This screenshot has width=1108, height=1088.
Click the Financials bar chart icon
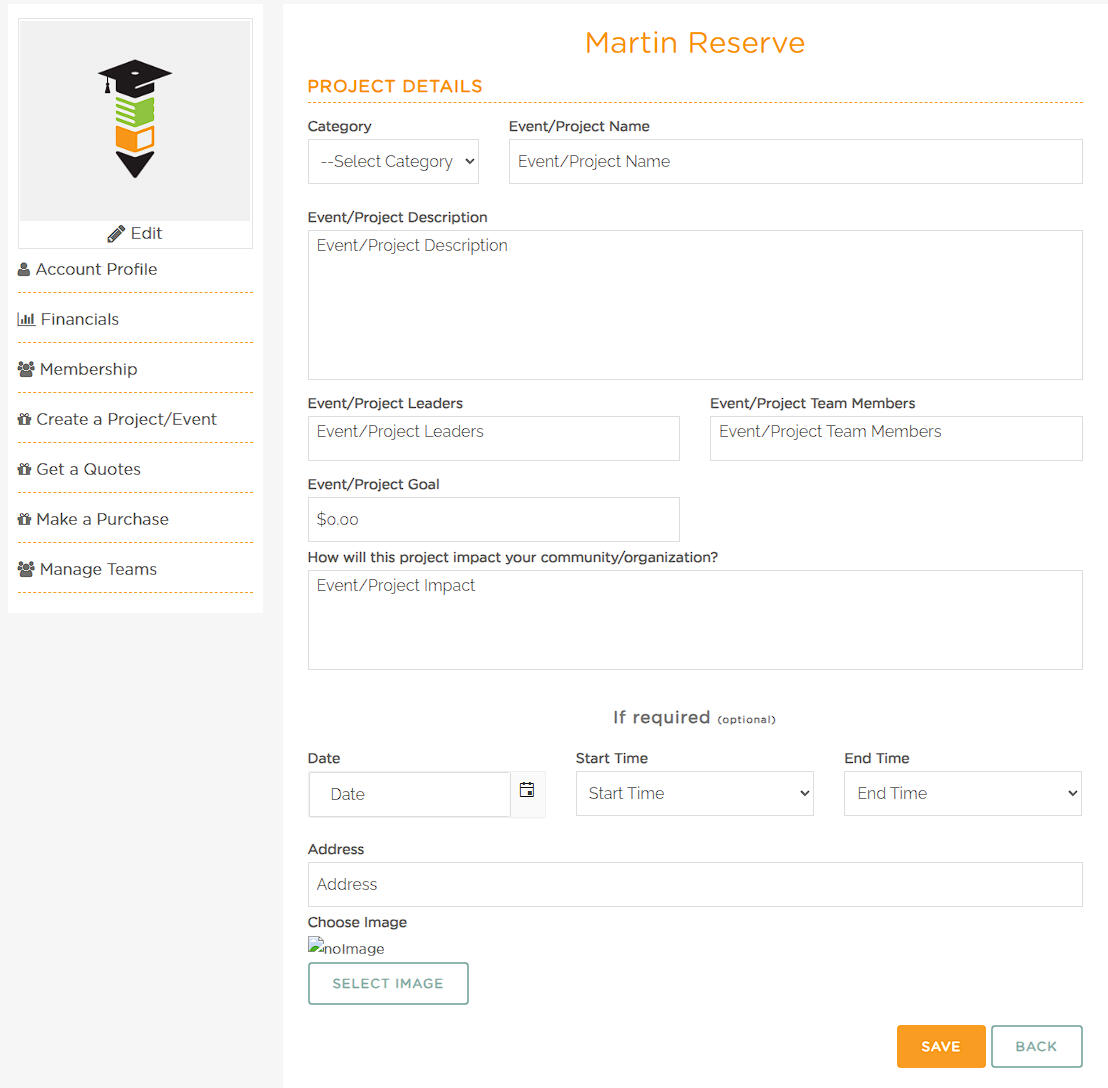[26, 319]
